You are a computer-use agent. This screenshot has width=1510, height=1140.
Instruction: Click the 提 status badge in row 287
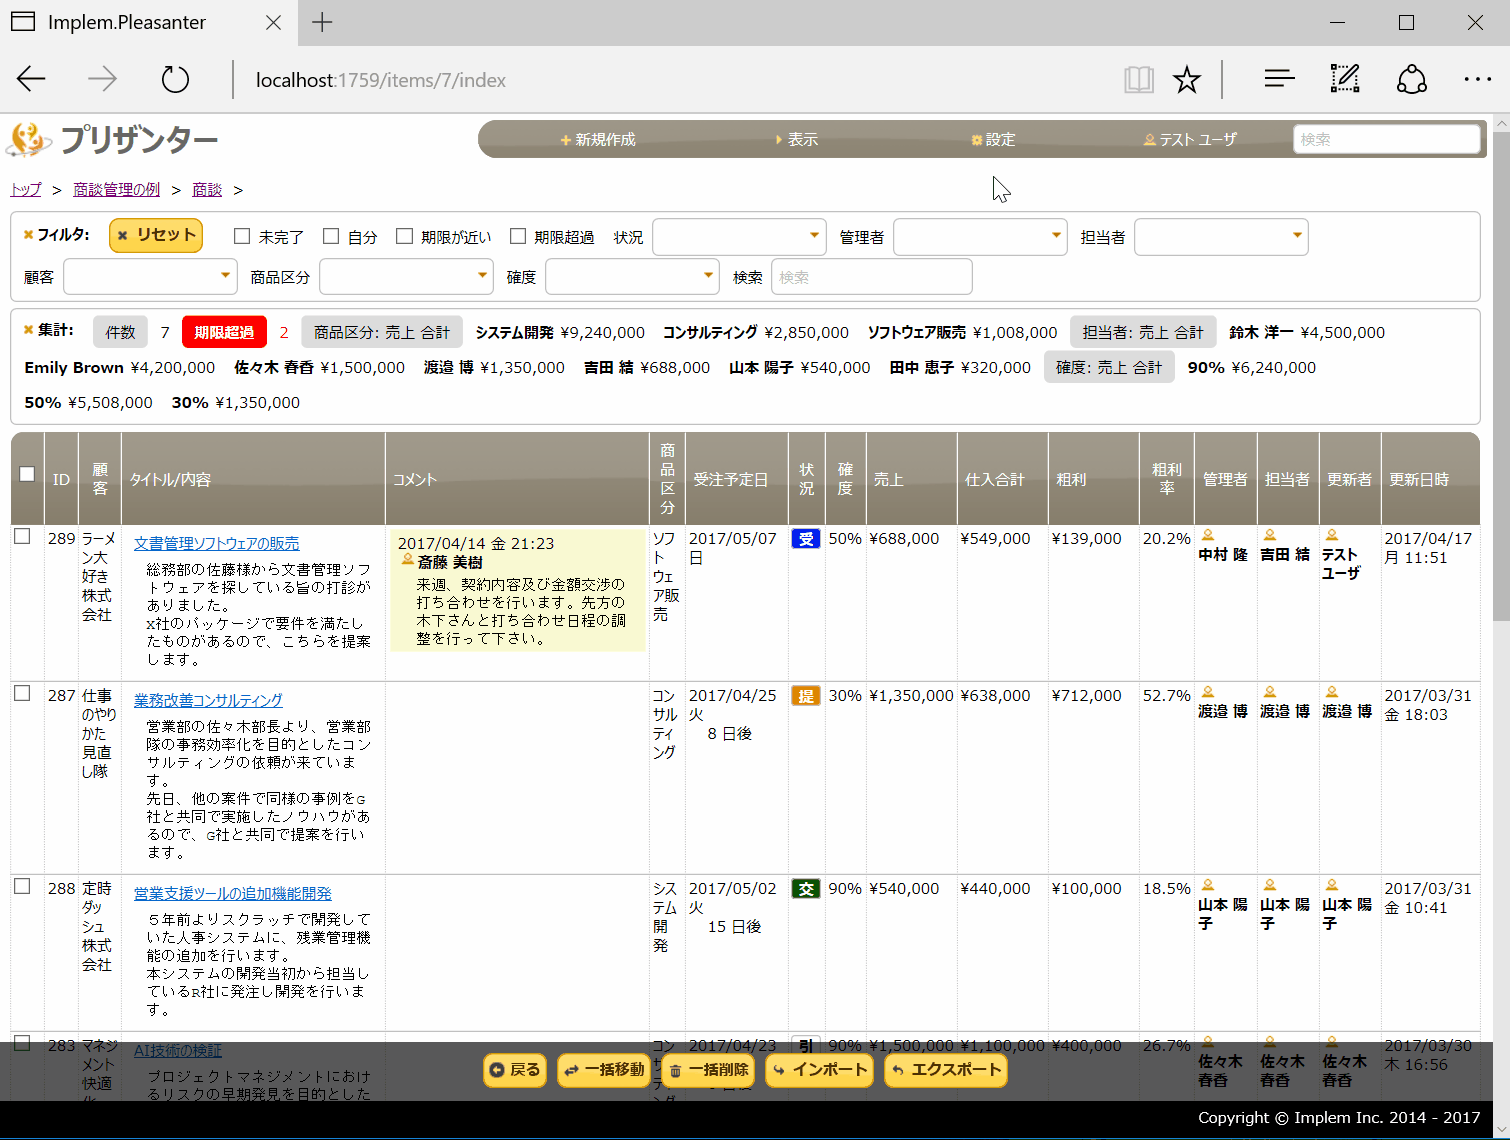tap(806, 696)
